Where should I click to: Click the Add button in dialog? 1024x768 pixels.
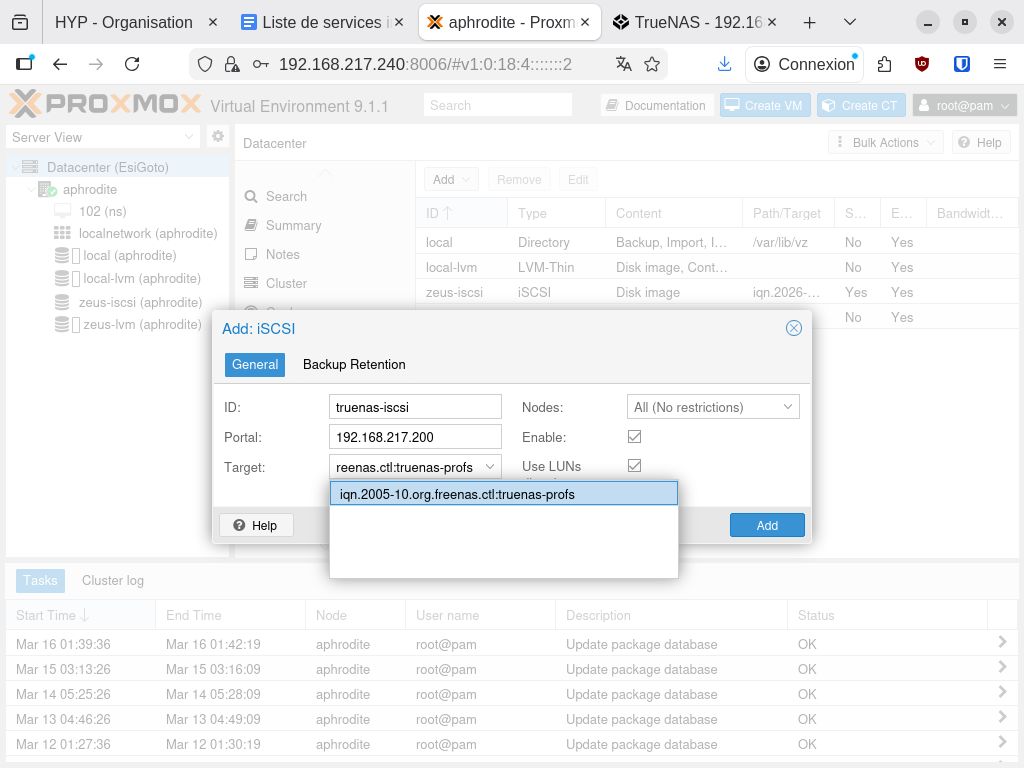coord(767,526)
